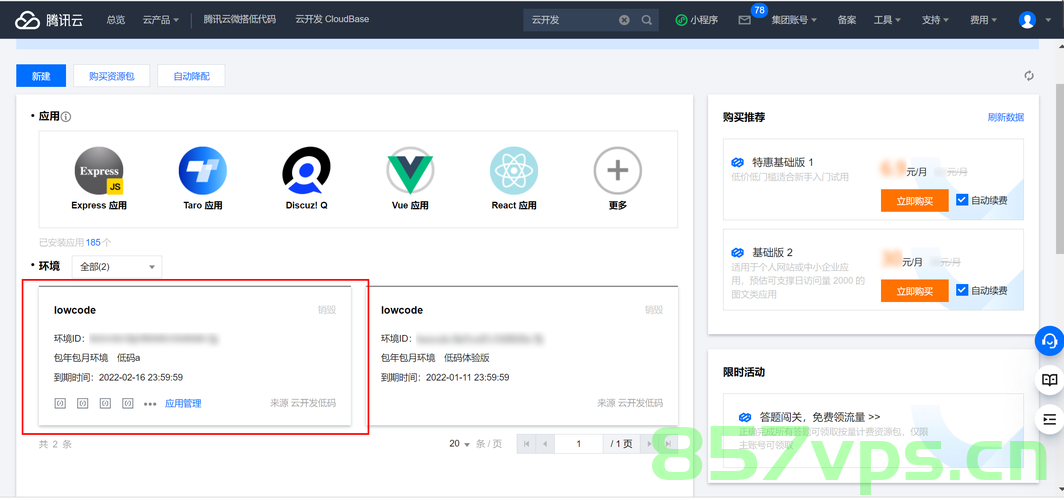Click 立即购买 for 特惠基础版 1
The width and height of the screenshot is (1064, 500).
[x=915, y=200]
